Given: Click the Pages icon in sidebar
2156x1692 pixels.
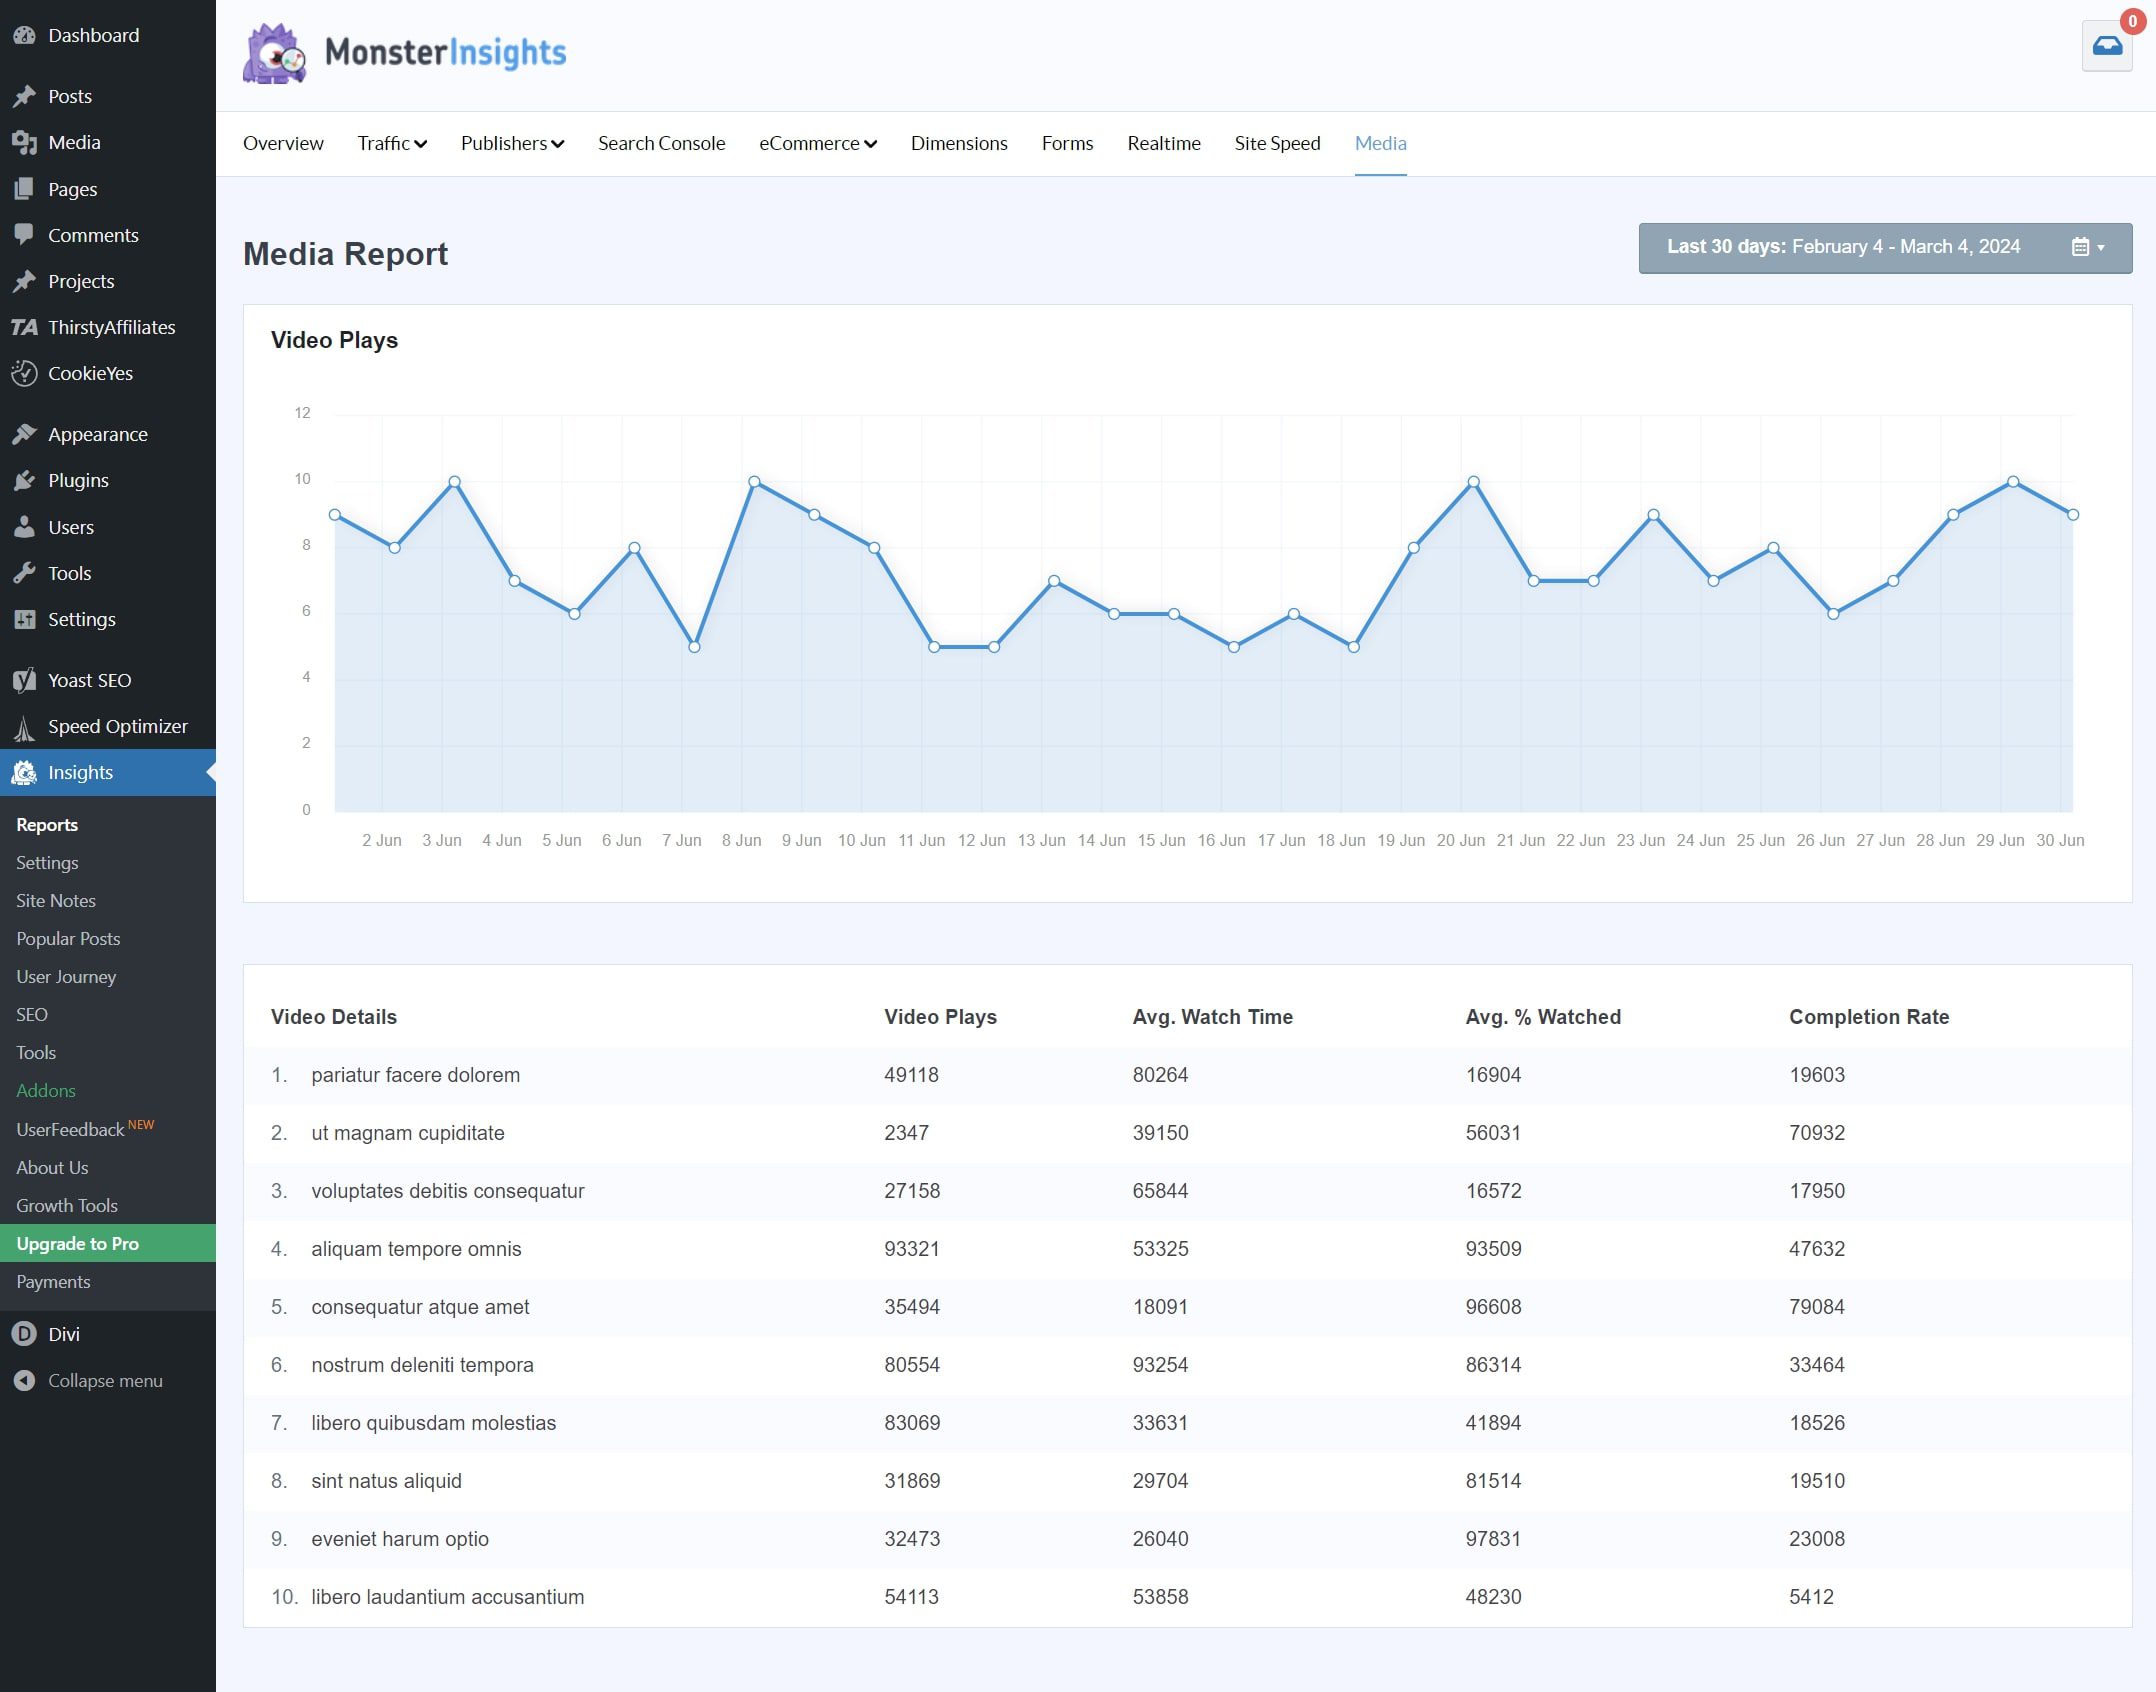Looking at the screenshot, I should (x=24, y=187).
